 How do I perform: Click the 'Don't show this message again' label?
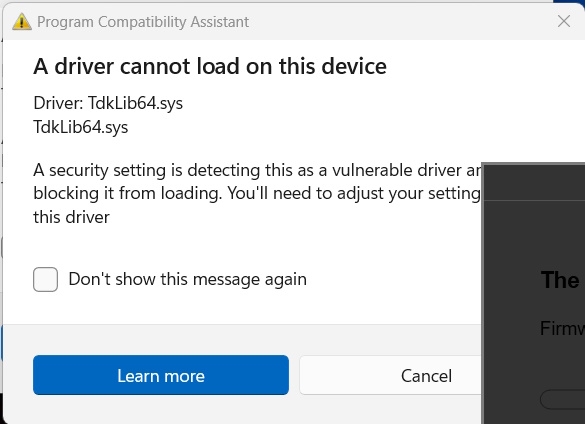(x=188, y=279)
